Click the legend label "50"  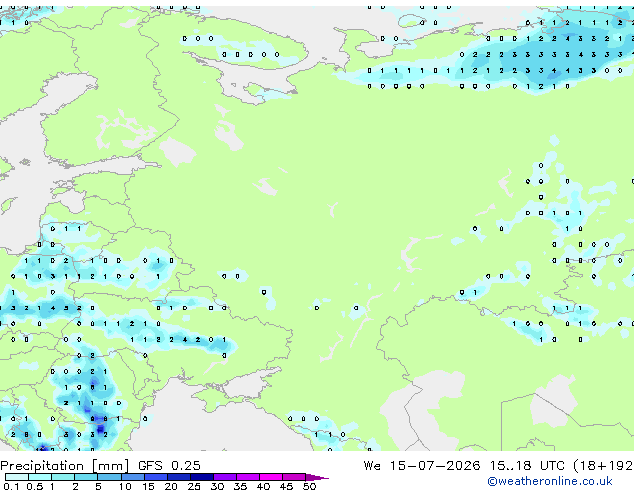click(x=309, y=486)
